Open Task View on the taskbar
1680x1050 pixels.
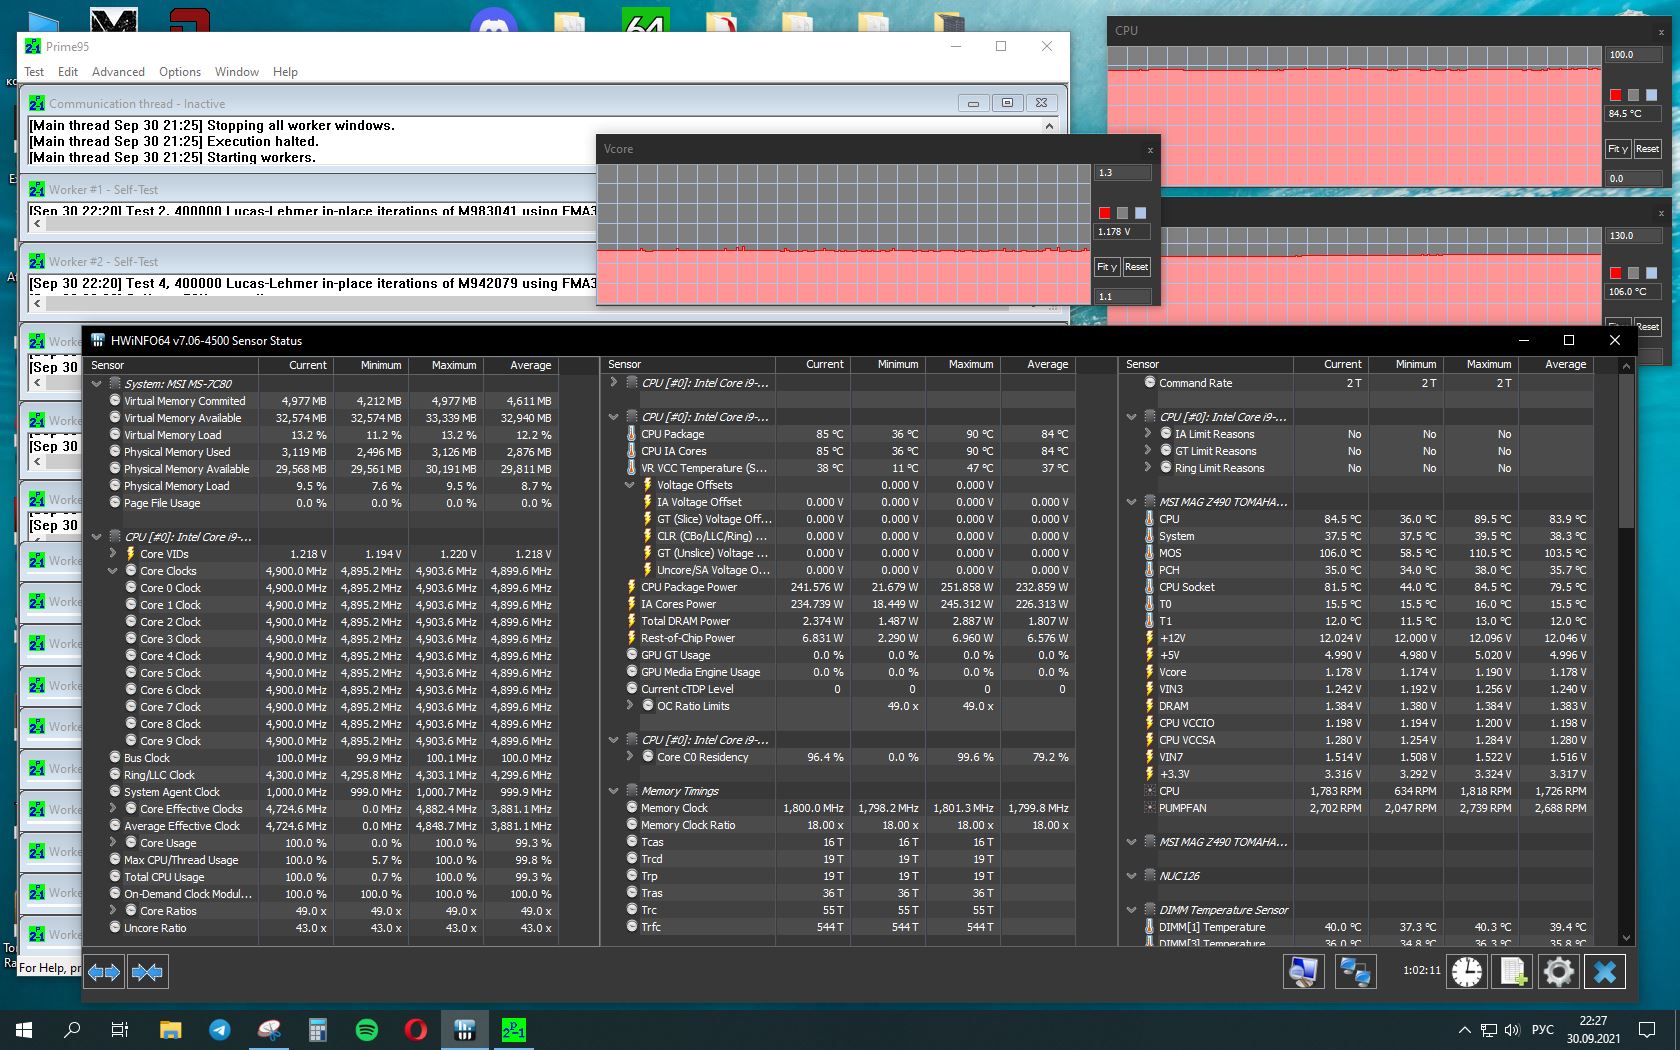(120, 1029)
